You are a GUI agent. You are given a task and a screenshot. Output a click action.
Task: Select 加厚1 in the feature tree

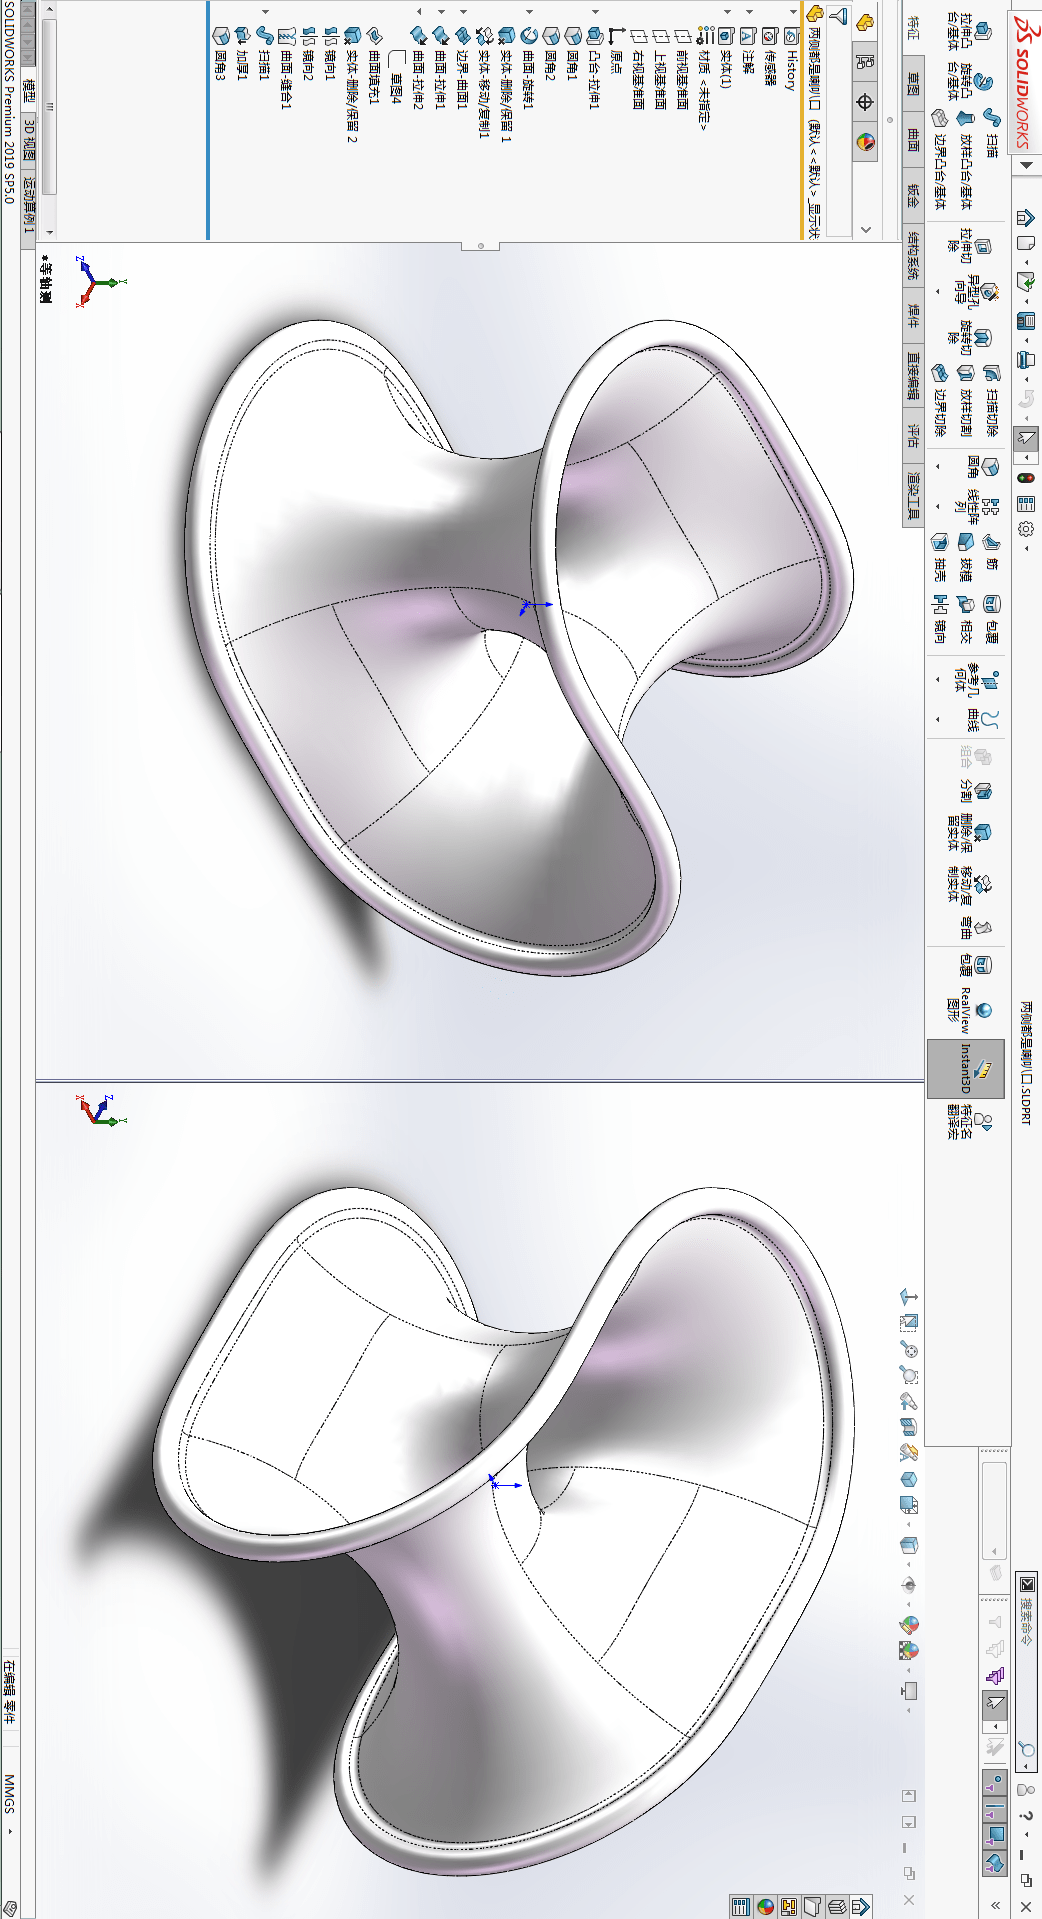242,51
